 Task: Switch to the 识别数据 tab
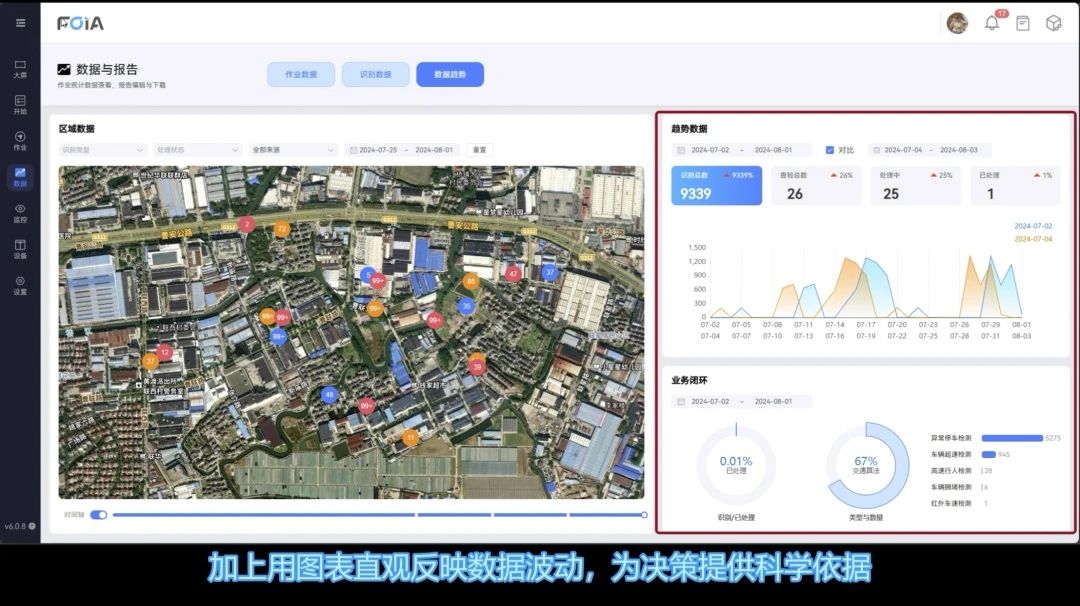point(375,74)
